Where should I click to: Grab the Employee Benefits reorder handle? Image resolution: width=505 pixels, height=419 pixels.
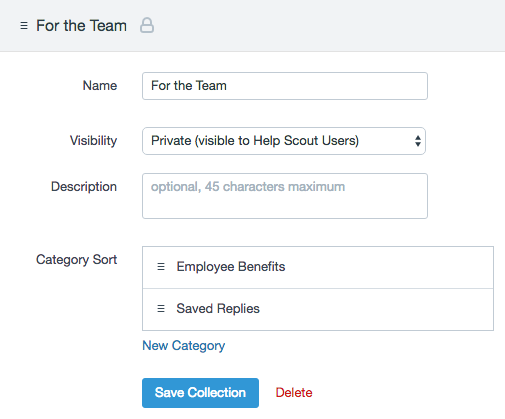click(161, 267)
